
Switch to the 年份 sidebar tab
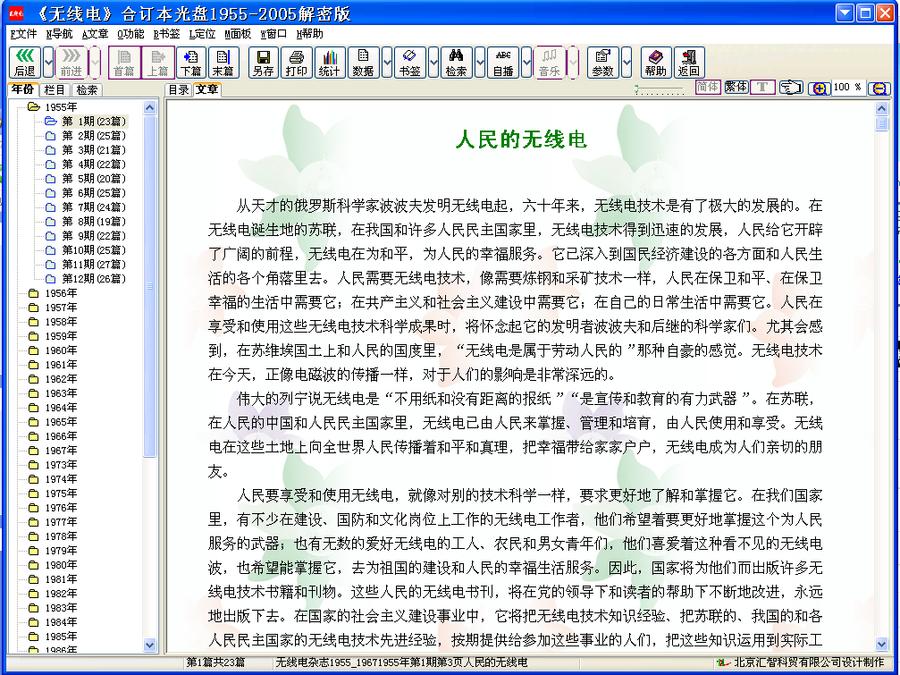click(23, 90)
